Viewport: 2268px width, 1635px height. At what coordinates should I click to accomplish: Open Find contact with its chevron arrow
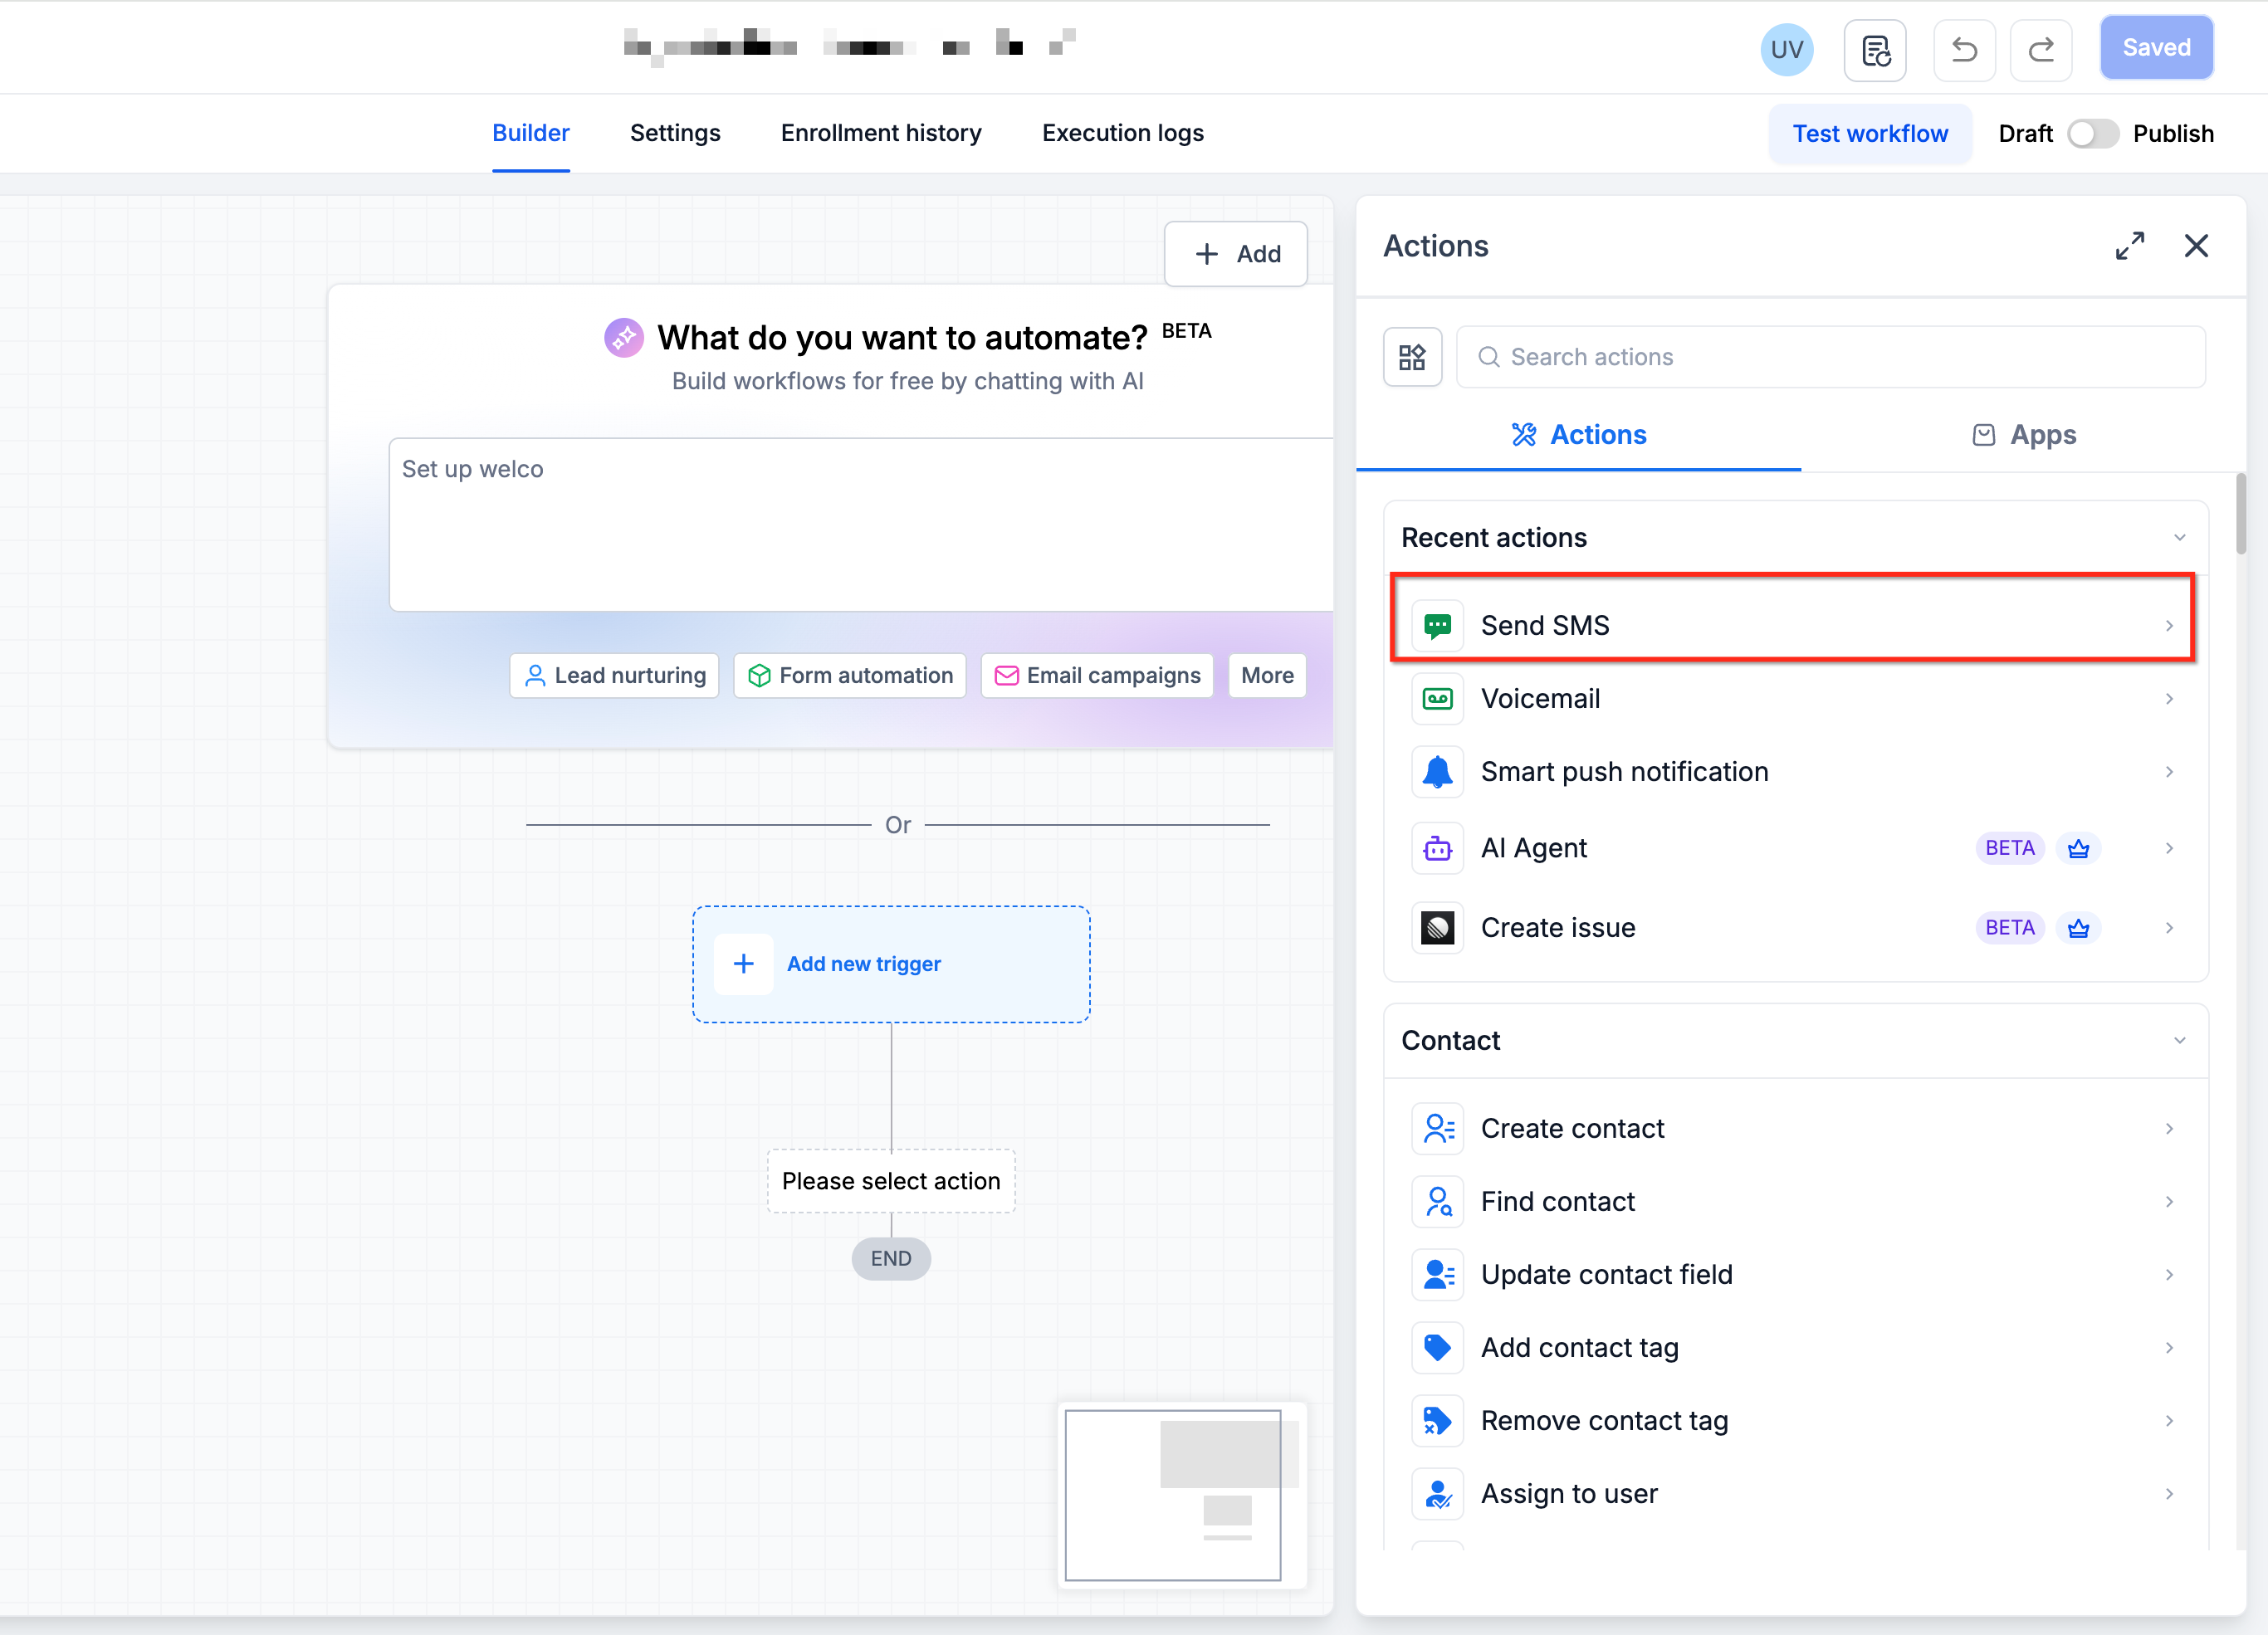(2169, 1202)
